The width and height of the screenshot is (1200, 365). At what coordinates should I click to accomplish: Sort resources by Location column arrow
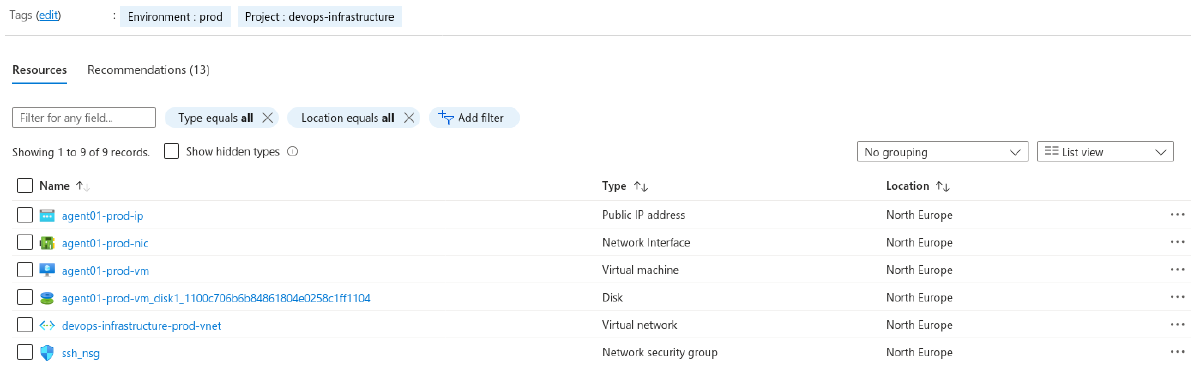click(x=942, y=187)
